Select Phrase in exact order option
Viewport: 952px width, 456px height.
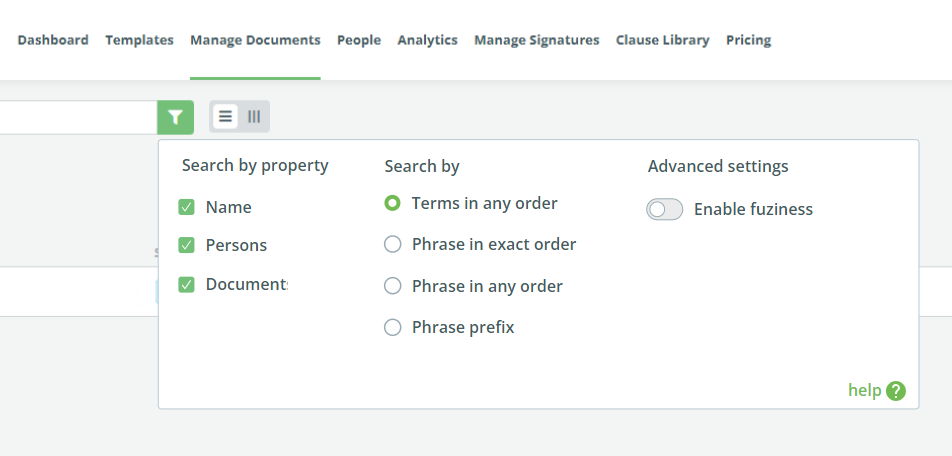pos(393,244)
